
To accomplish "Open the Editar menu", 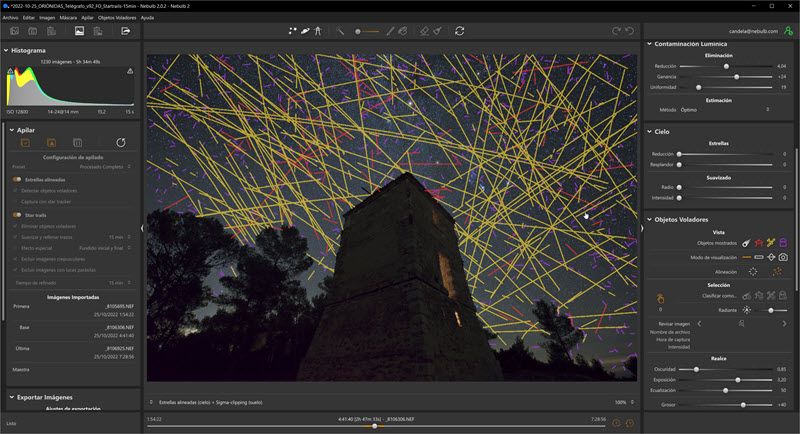I will point(29,17).
